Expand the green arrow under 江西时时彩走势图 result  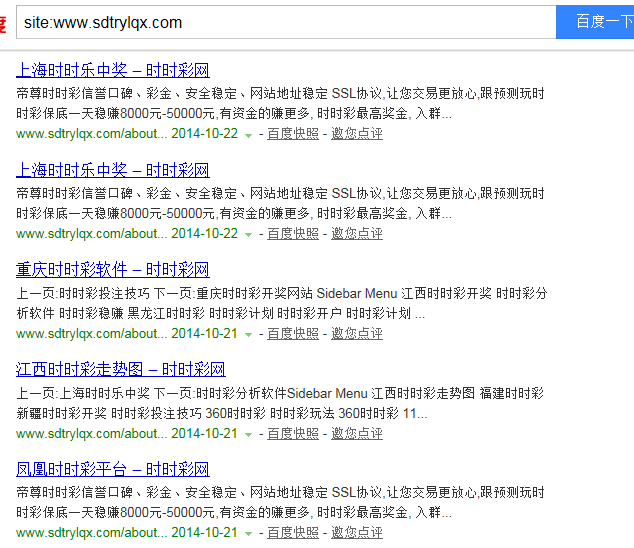point(249,435)
